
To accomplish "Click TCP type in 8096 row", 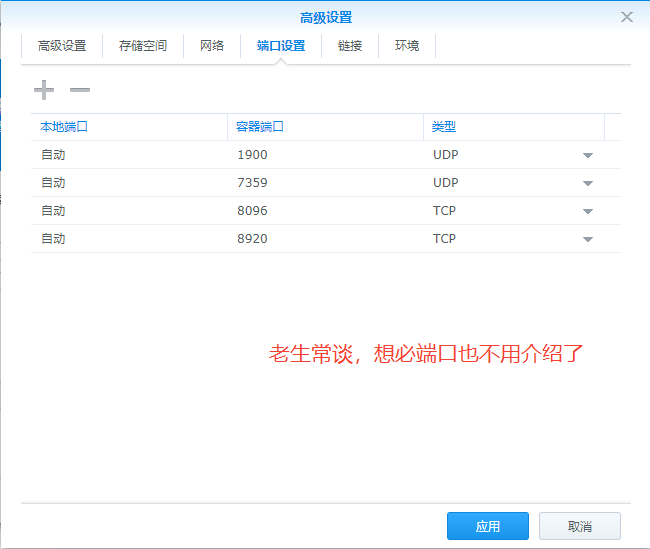I will tap(444, 211).
